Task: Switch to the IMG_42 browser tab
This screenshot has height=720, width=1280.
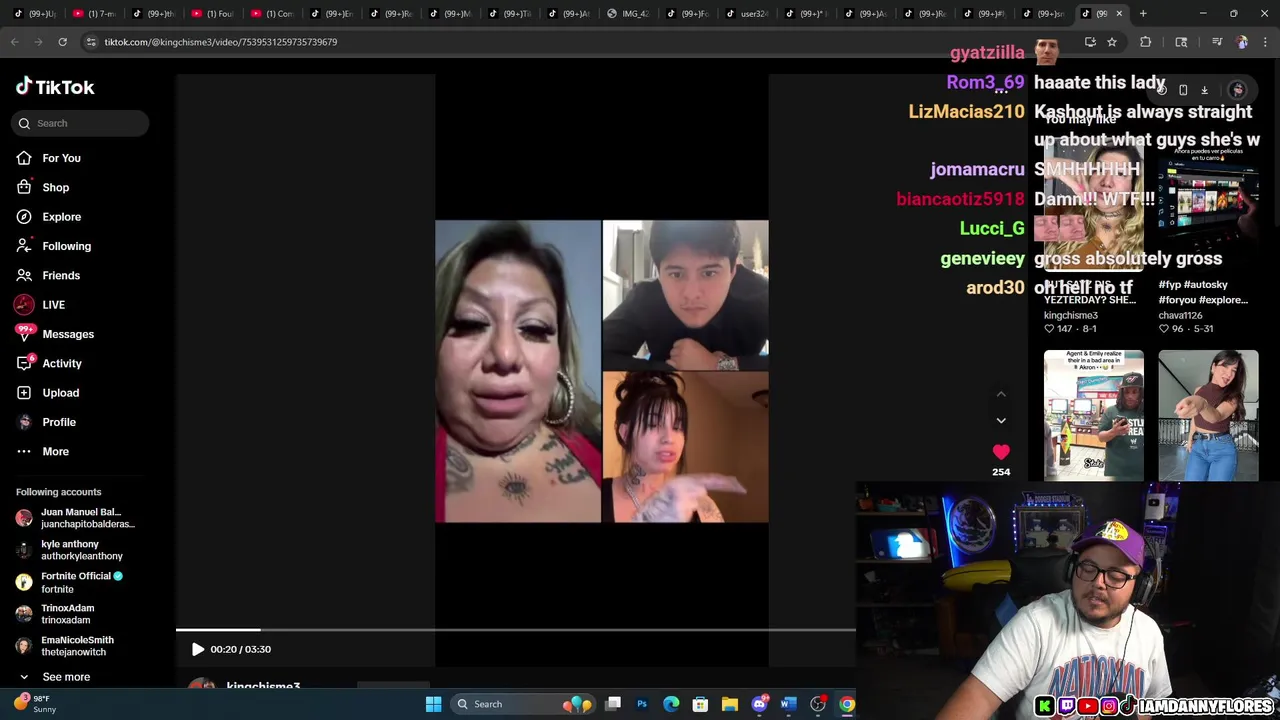Action: click(x=634, y=13)
